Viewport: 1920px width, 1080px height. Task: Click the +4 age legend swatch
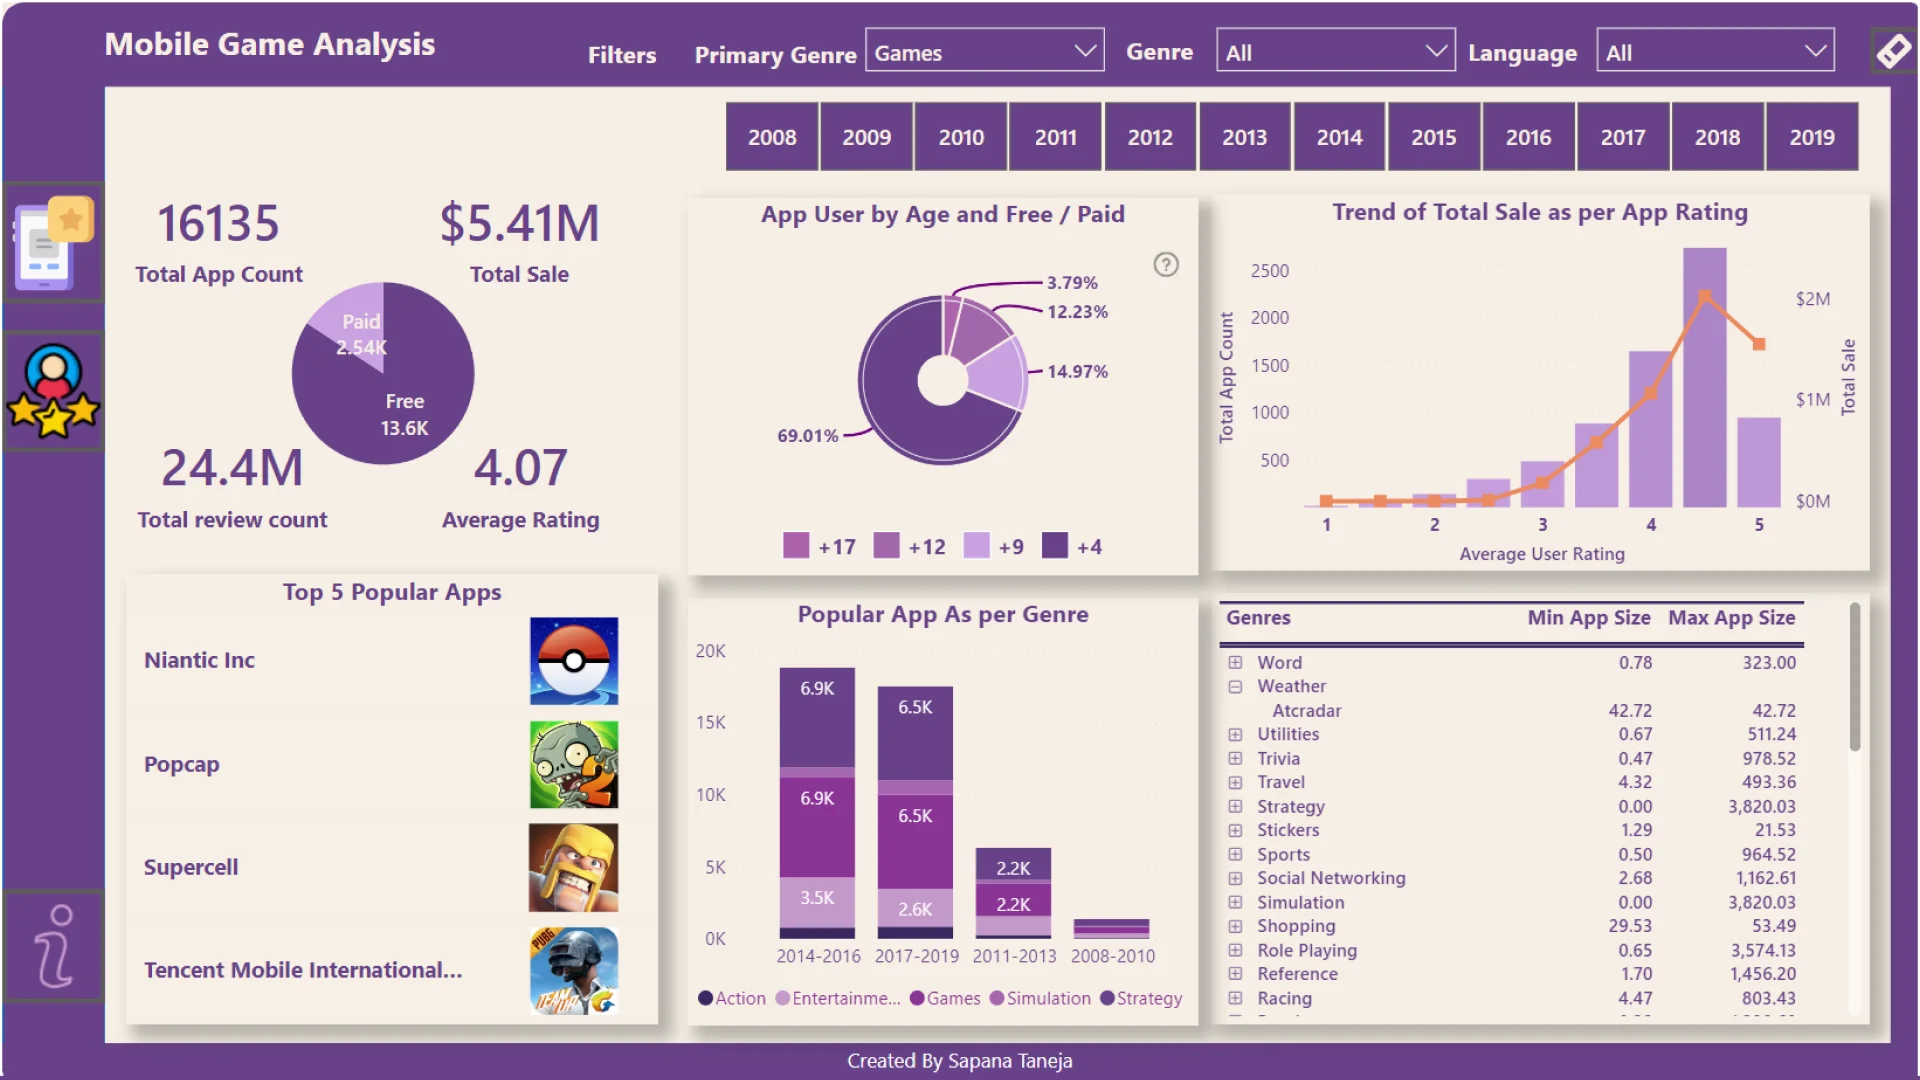[1055, 546]
